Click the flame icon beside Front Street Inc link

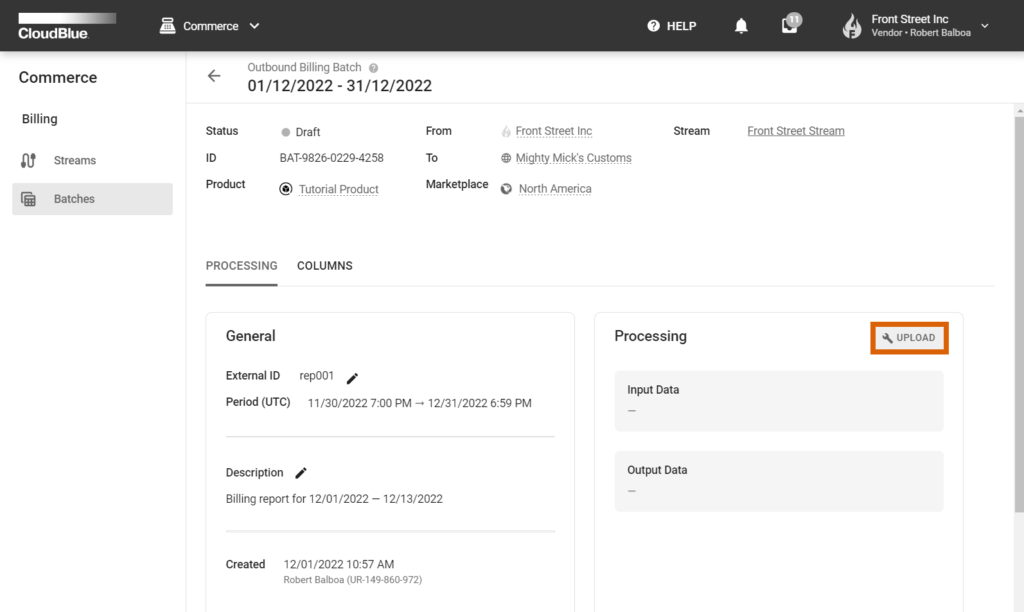point(506,132)
